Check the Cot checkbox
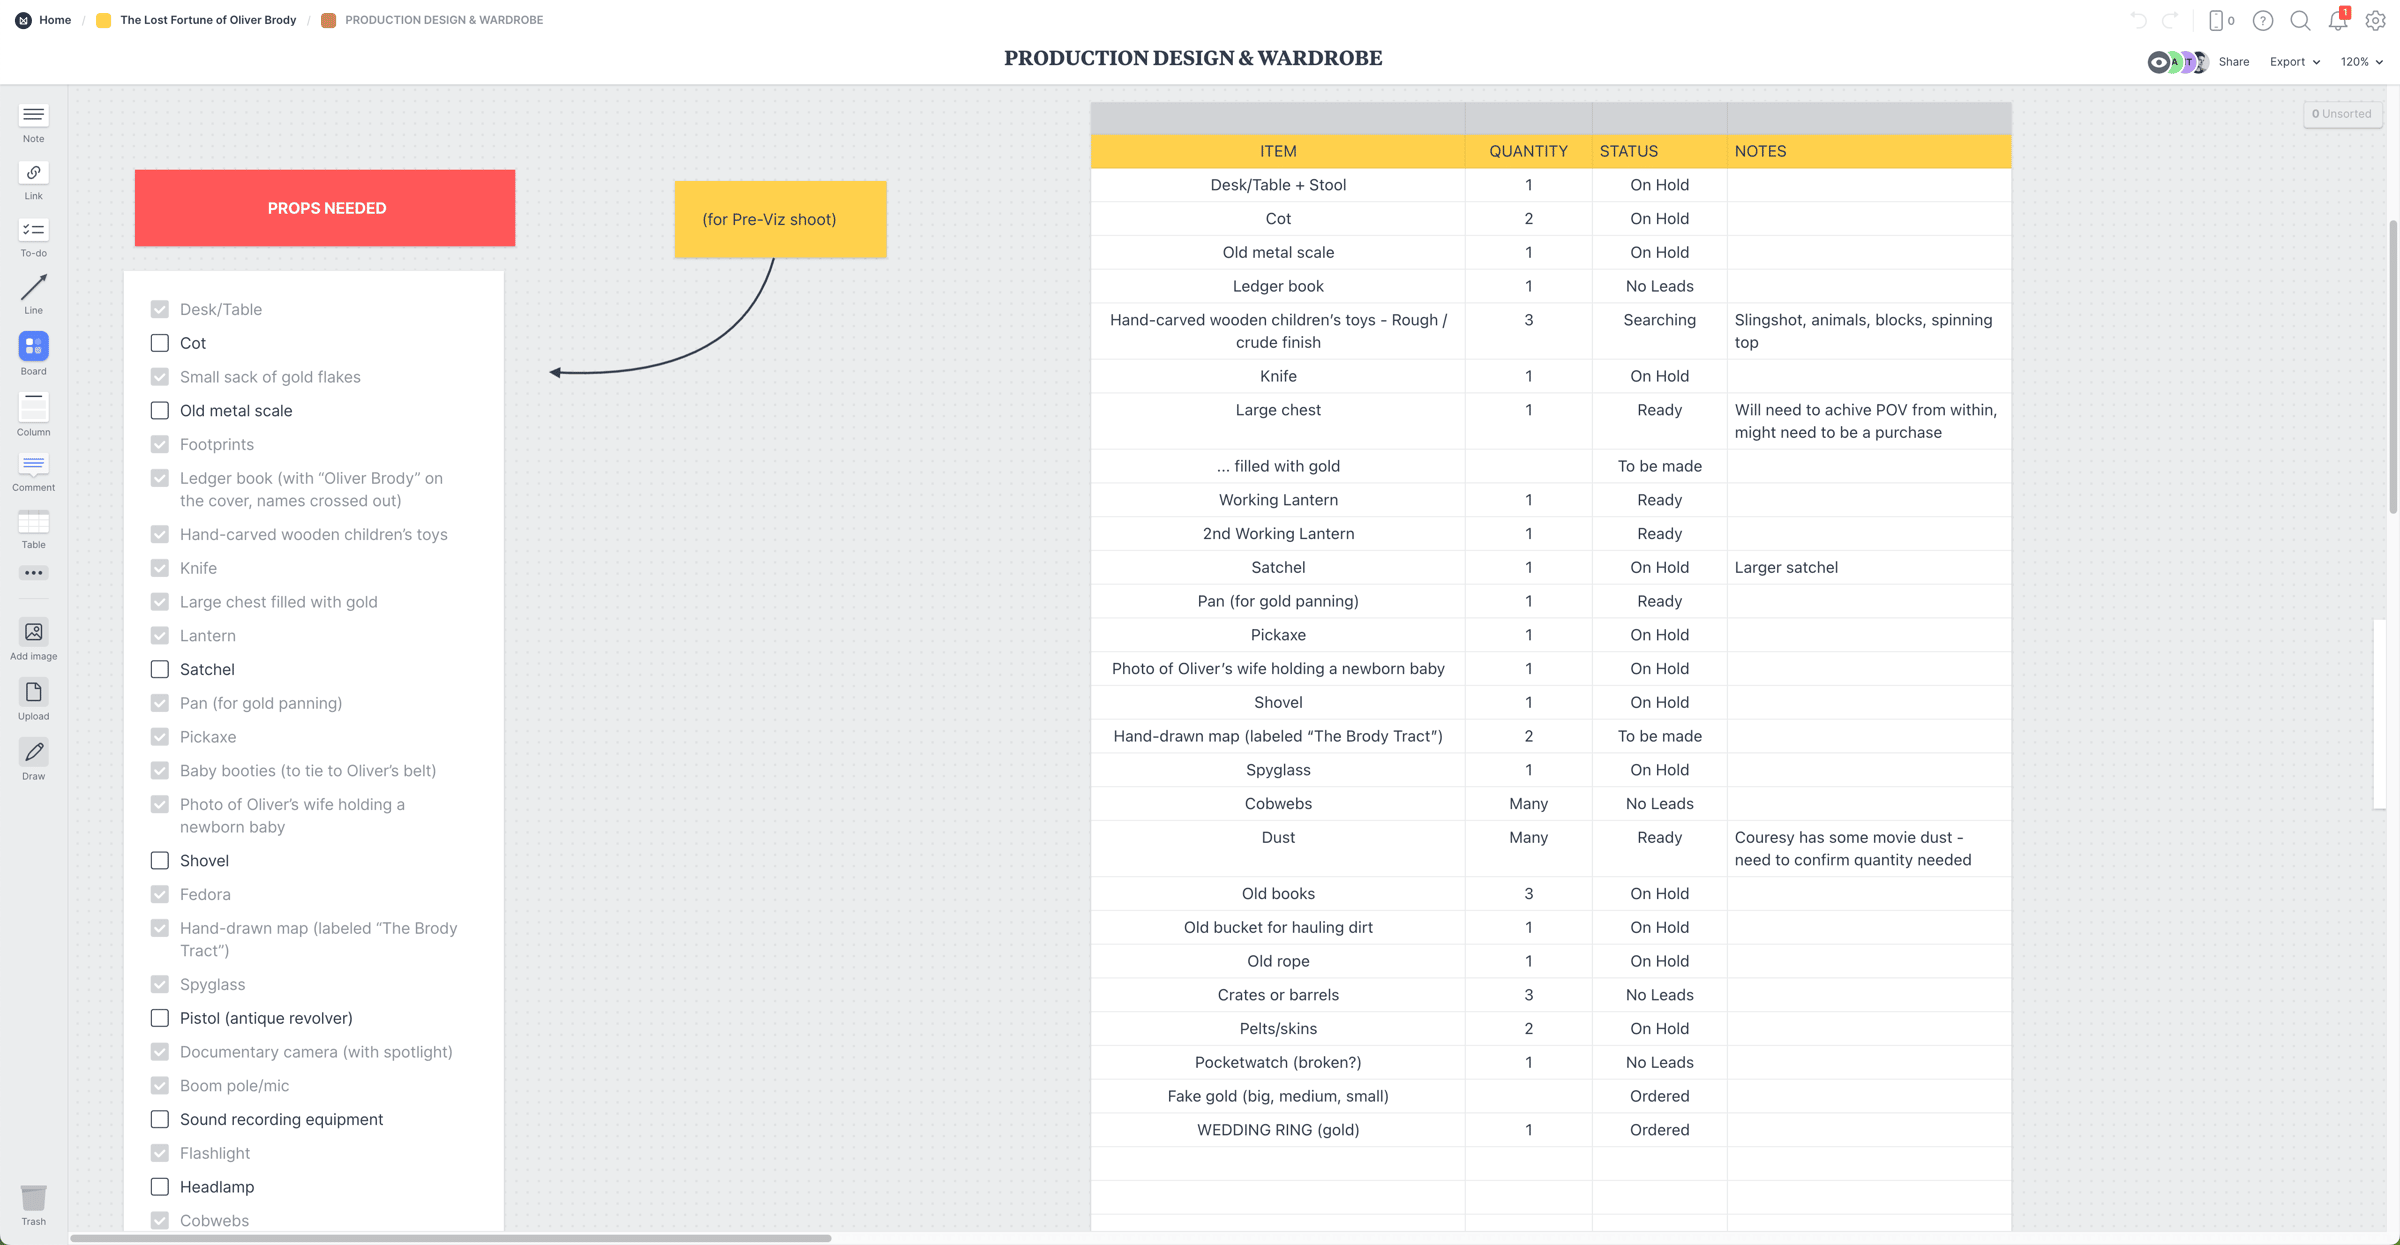This screenshot has height=1245, width=2400. tap(160, 343)
